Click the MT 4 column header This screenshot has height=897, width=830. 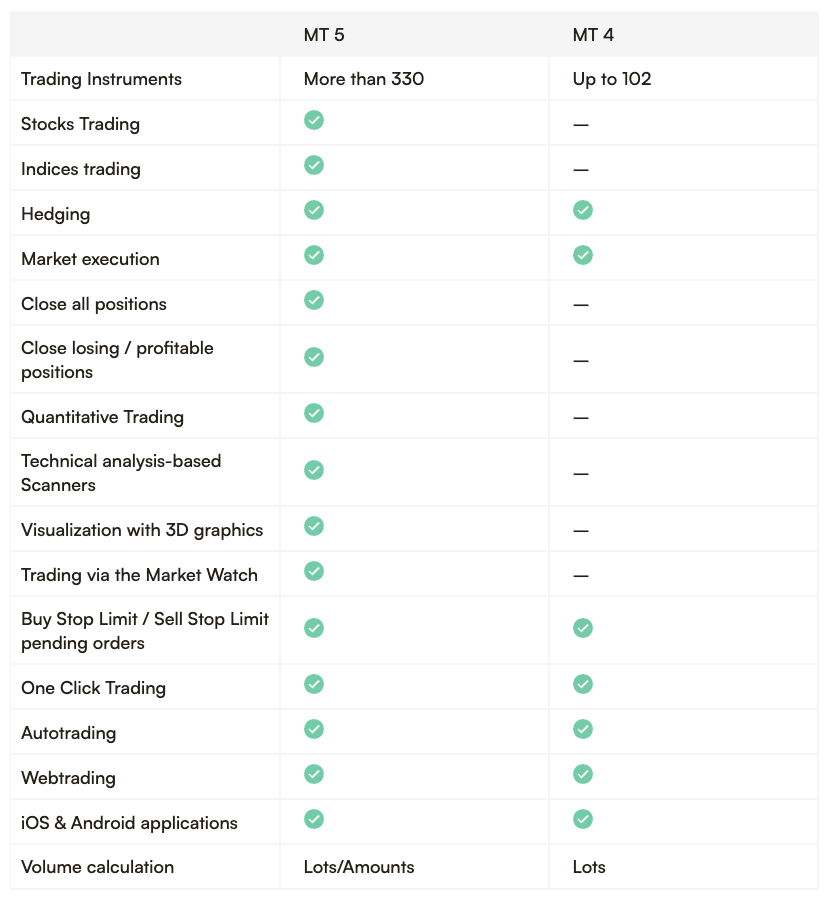click(593, 35)
